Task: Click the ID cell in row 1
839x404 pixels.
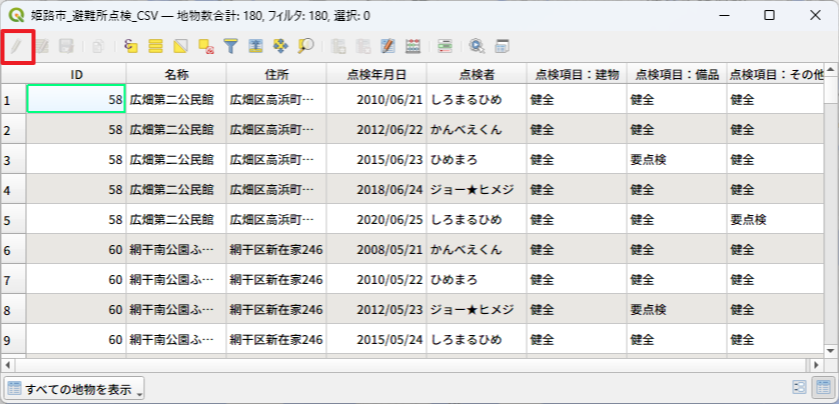Action: point(76,100)
